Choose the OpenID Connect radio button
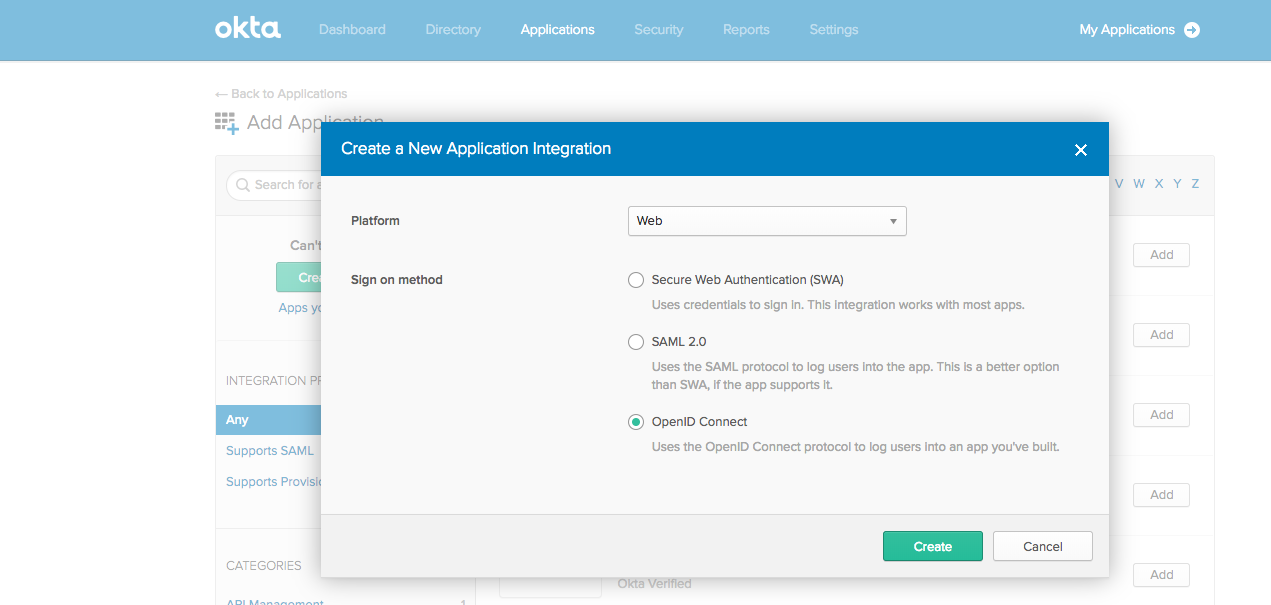Viewport: 1271px width, 605px height. coord(636,422)
